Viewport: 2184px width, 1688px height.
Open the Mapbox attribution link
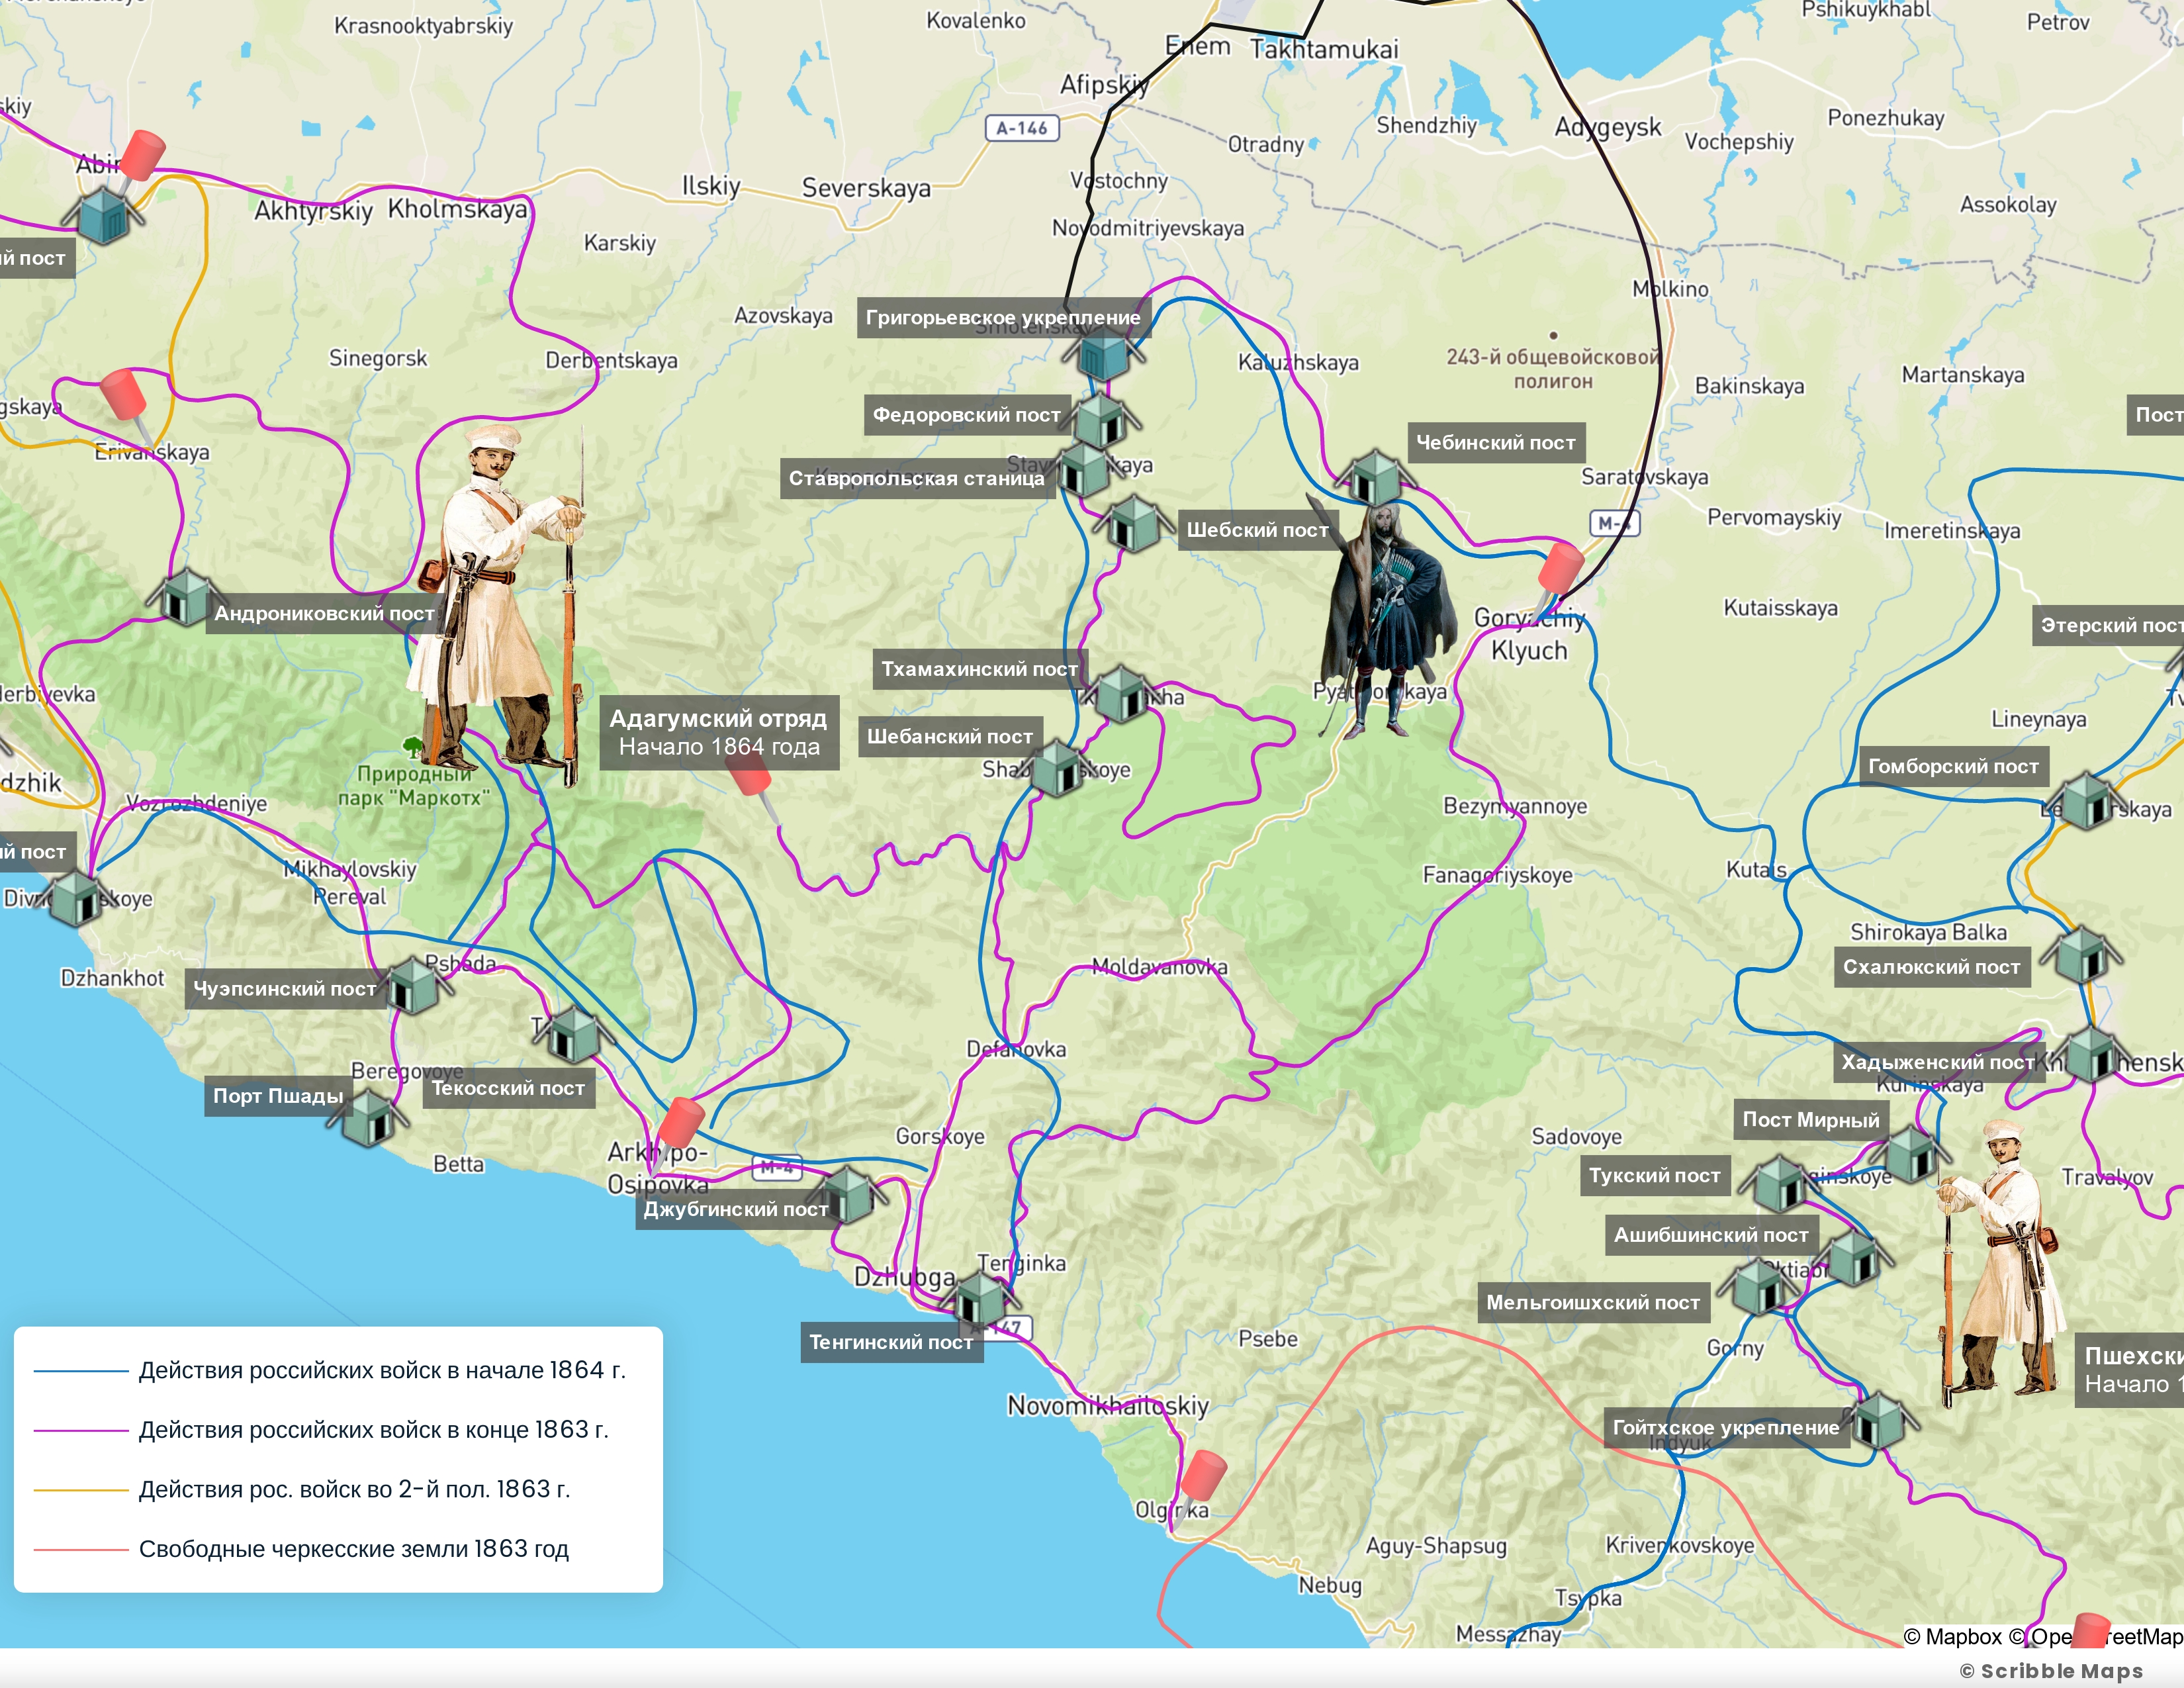pos(1953,1636)
